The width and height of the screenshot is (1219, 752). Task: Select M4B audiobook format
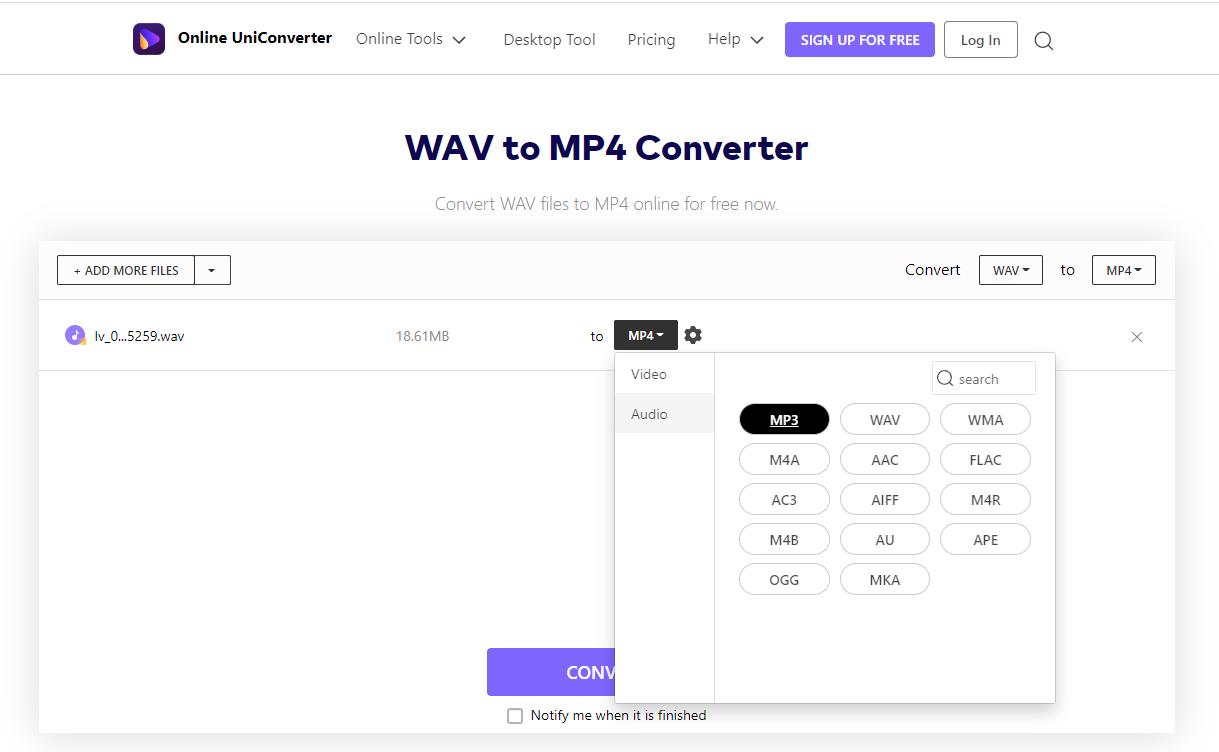tap(784, 540)
